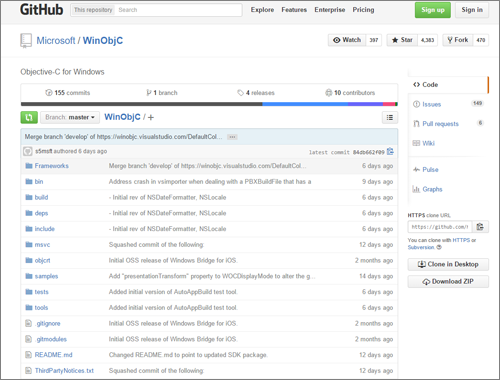Select the Issues tab in sidebar
The image size is (500, 380).
[448, 104]
